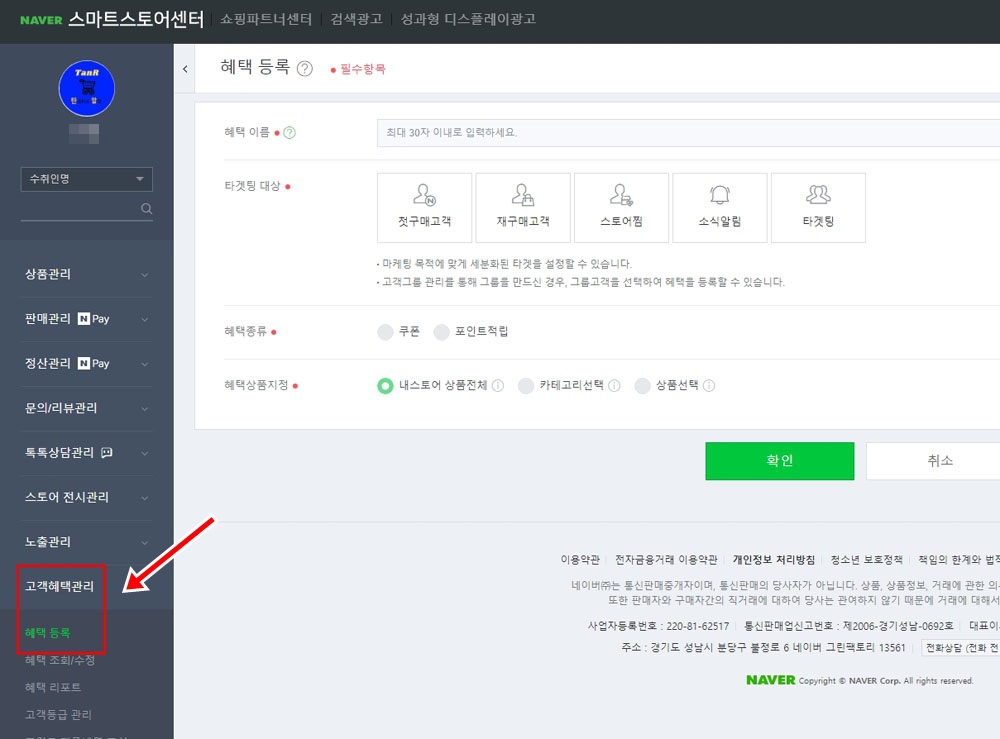Viewport: 1000px width, 739px height.
Task: Click the NAVER footer logo
Action: pos(770,680)
